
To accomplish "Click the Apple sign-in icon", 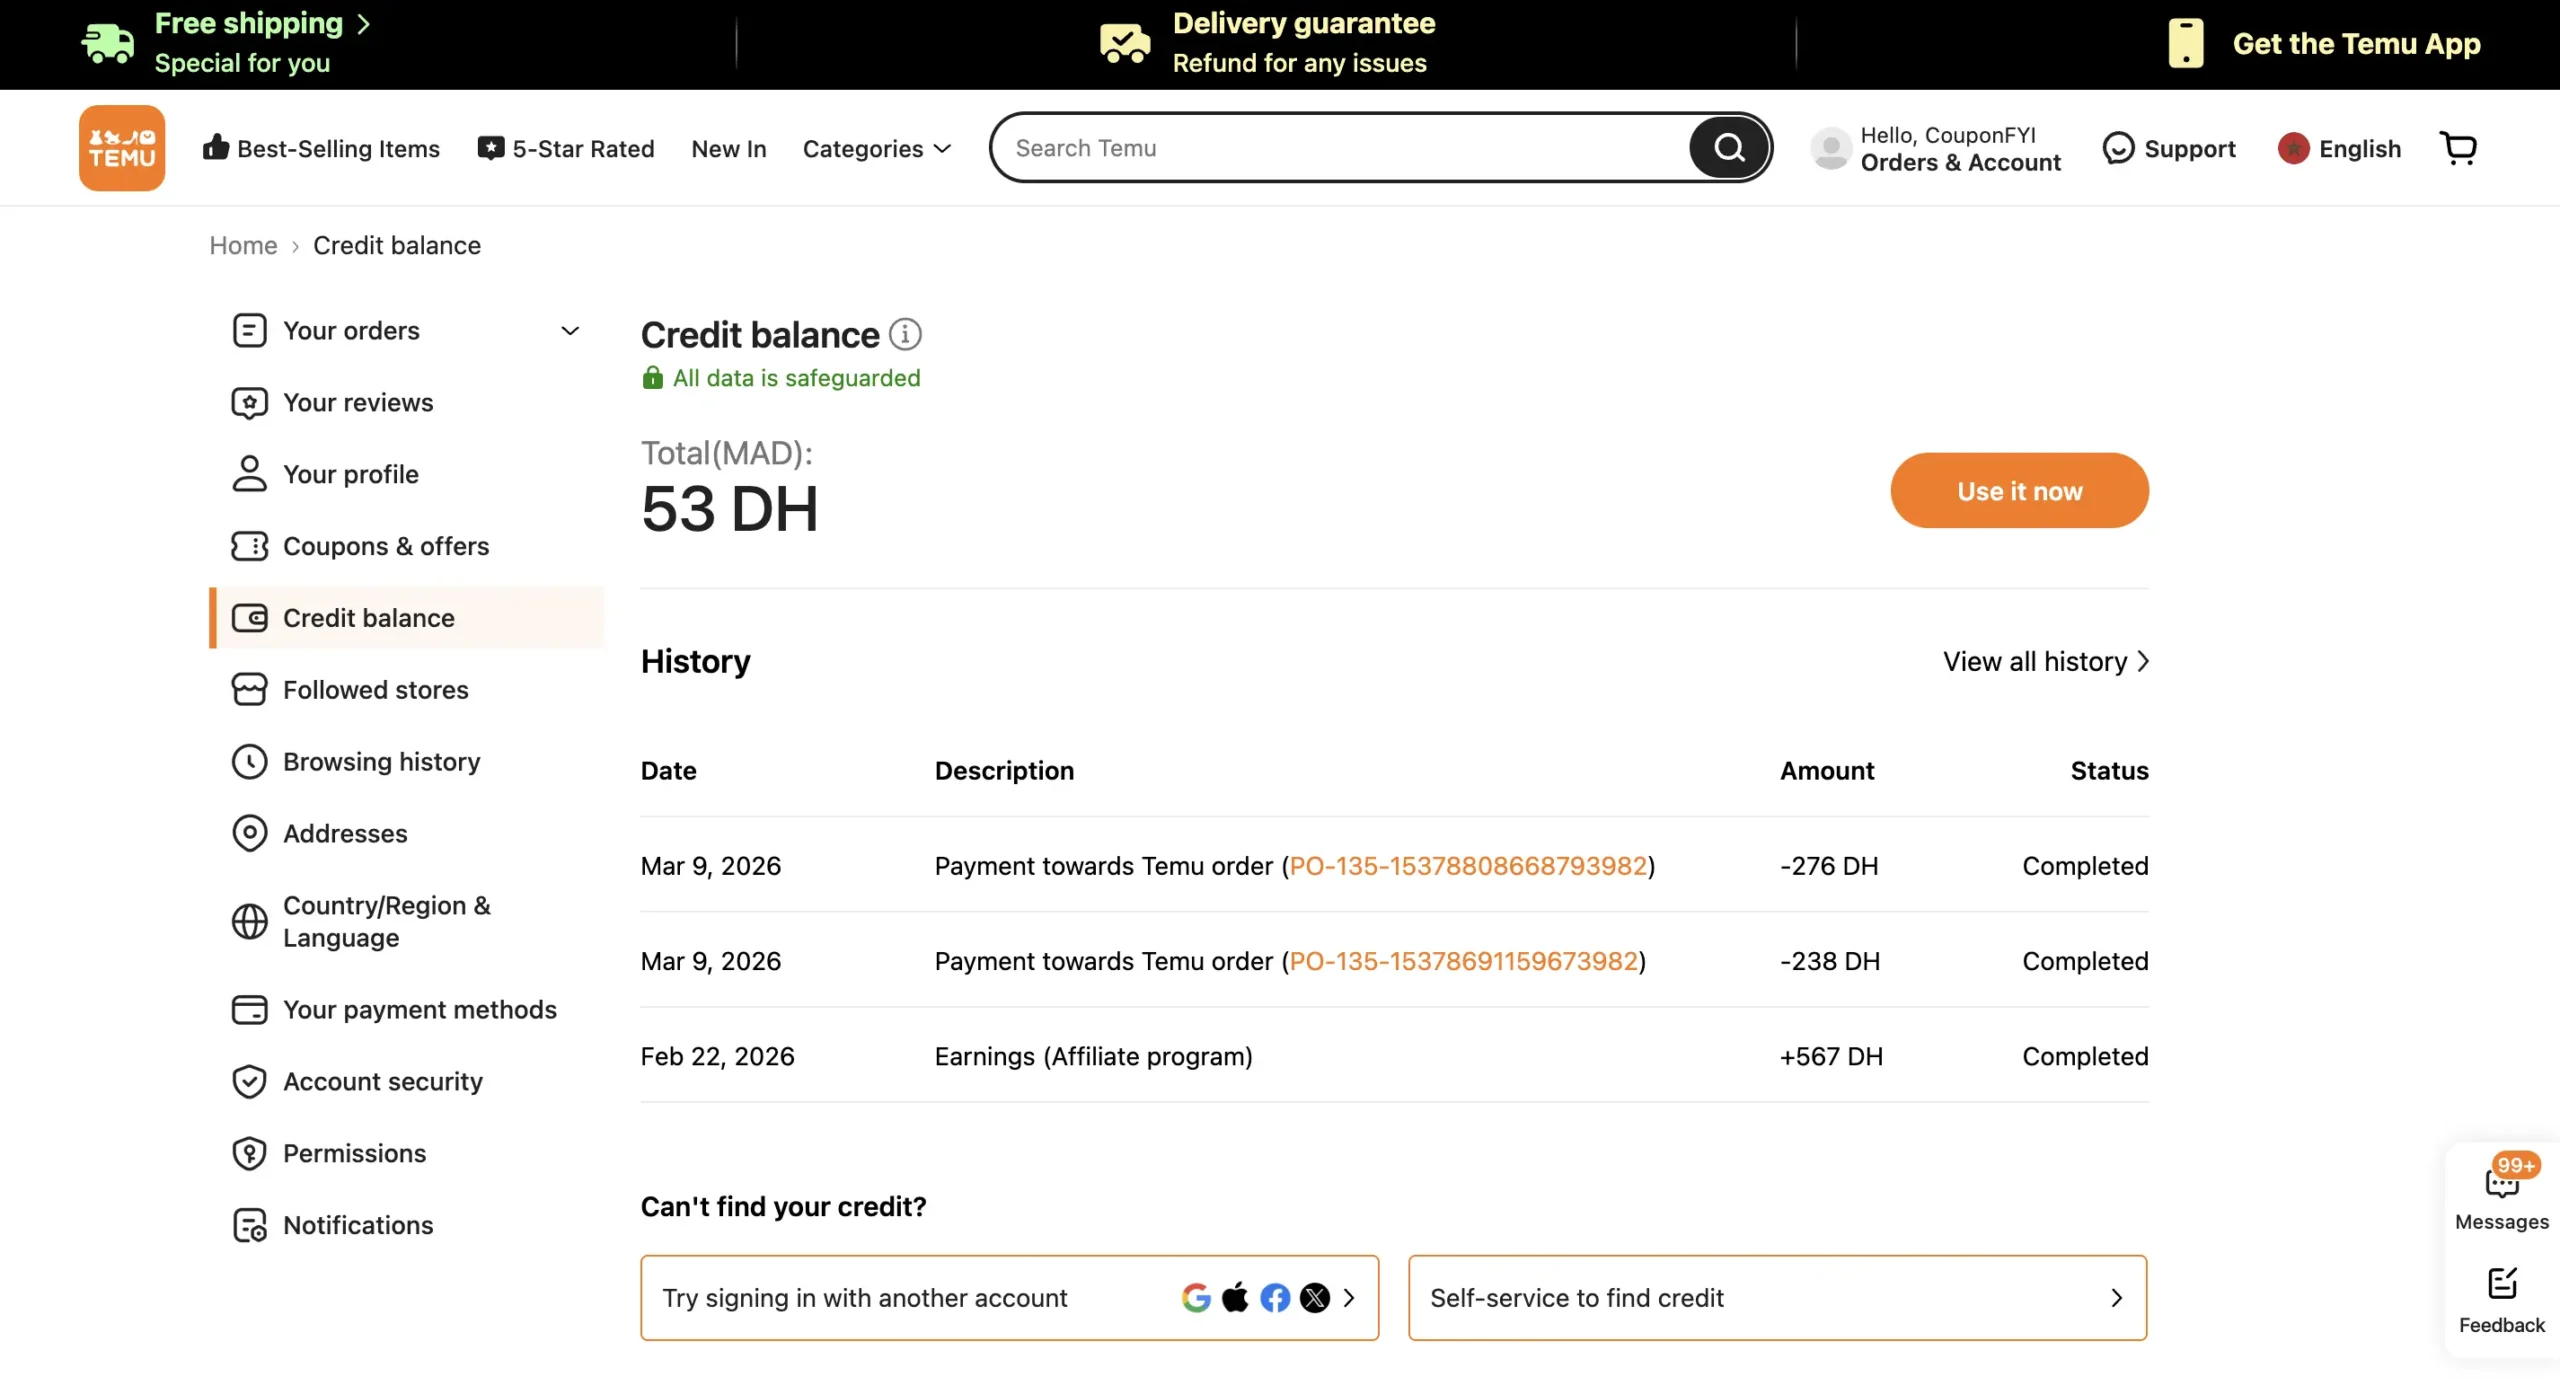I will pyautogui.click(x=1235, y=1297).
